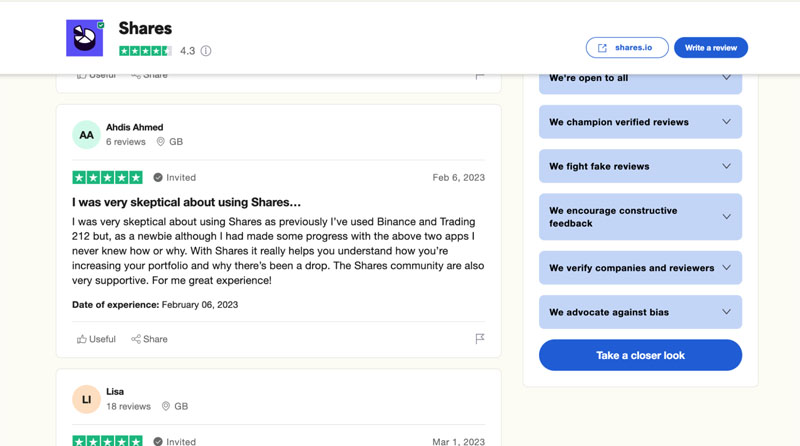Open Ahdis Ahmed's profile name
This screenshot has height=446, width=800.
pyautogui.click(x=135, y=127)
